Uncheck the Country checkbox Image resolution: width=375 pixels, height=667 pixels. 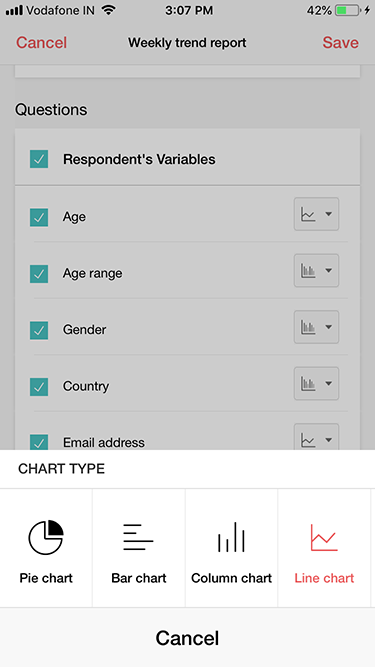tap(39, 387)
